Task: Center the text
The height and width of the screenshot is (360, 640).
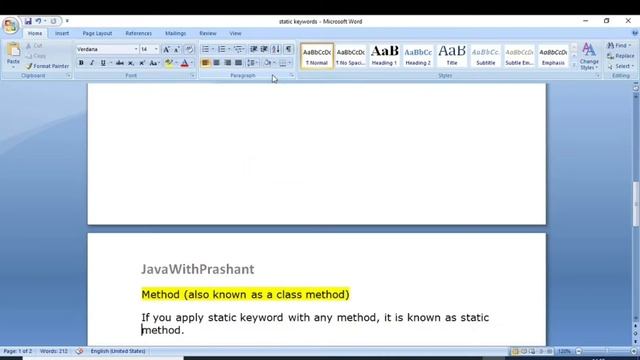Action: pyautogui.click(x=216, y=63)
